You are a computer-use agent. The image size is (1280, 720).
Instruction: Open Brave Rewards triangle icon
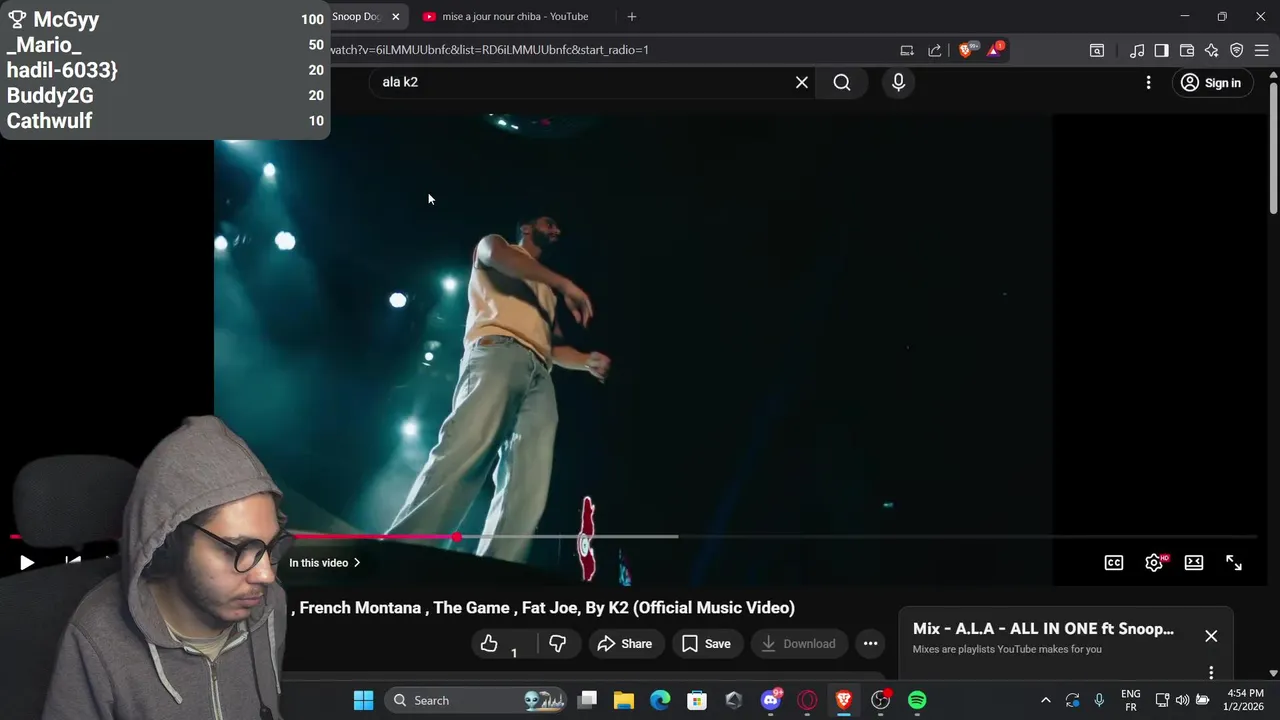click(x=995, y=50)
